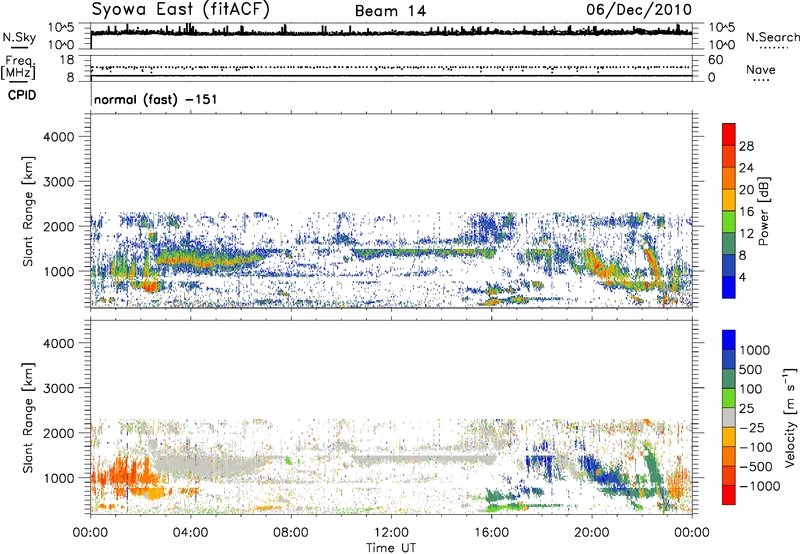Click the "16" power colorbar value
The height and width of the screenshot is (554, 800).
(746, 212)
